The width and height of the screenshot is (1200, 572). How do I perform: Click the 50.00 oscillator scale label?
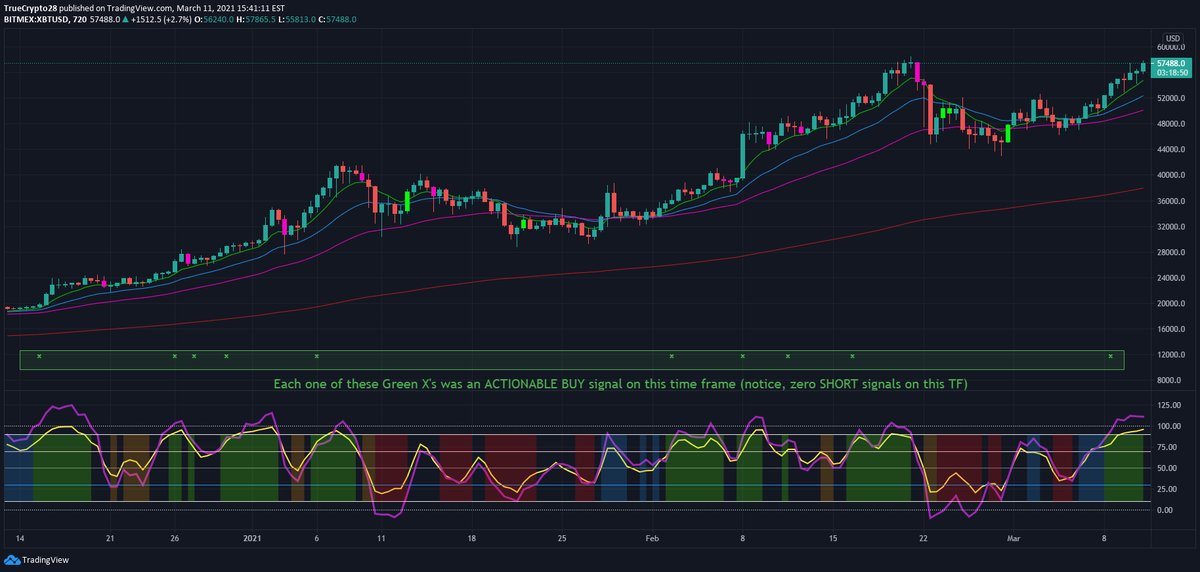click(x=1169, y=468)
